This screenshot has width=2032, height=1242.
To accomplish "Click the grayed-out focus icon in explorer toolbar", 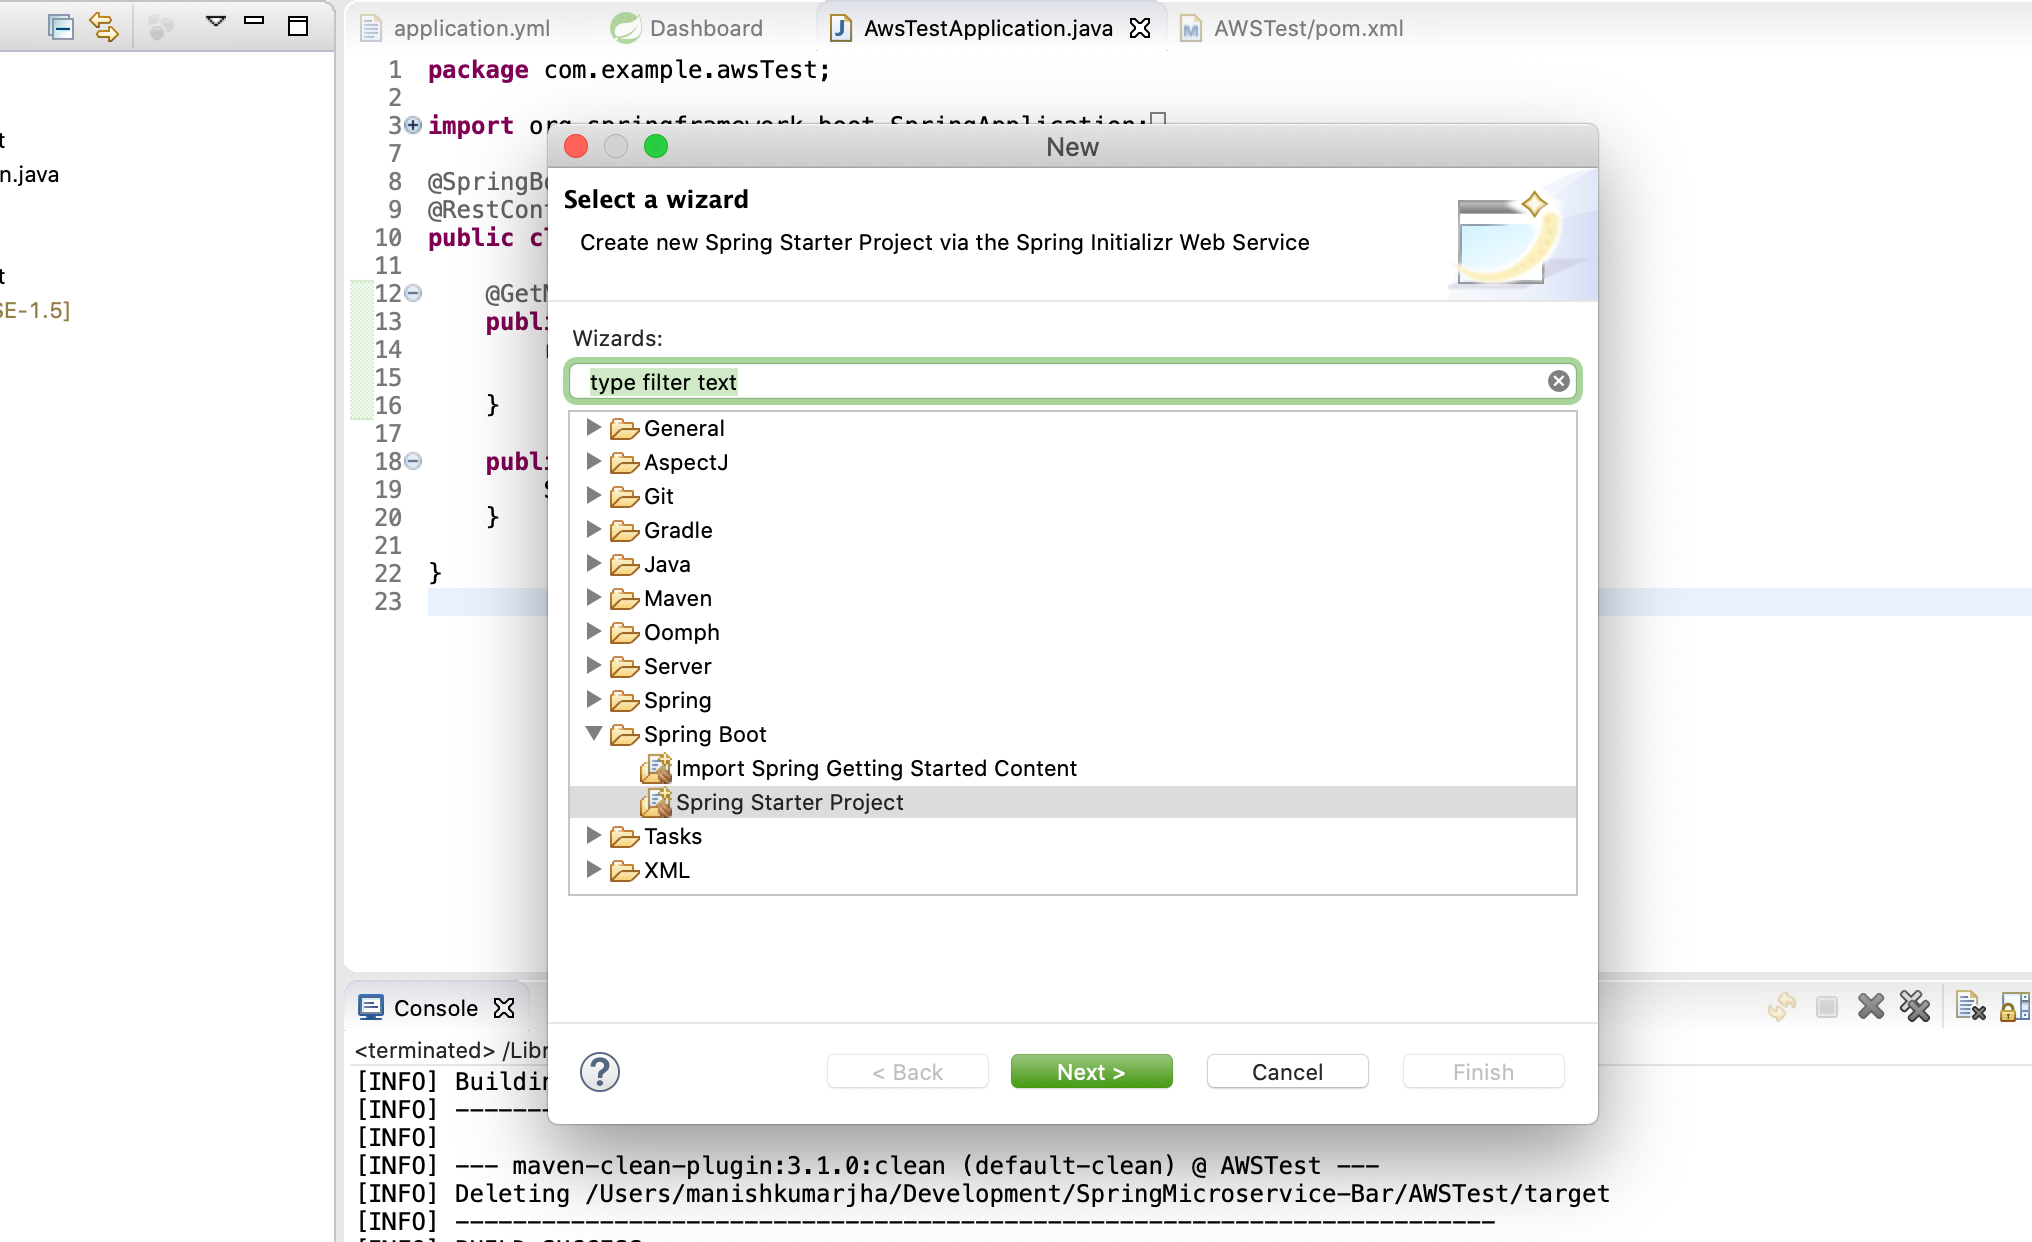I will pos(161,27).
